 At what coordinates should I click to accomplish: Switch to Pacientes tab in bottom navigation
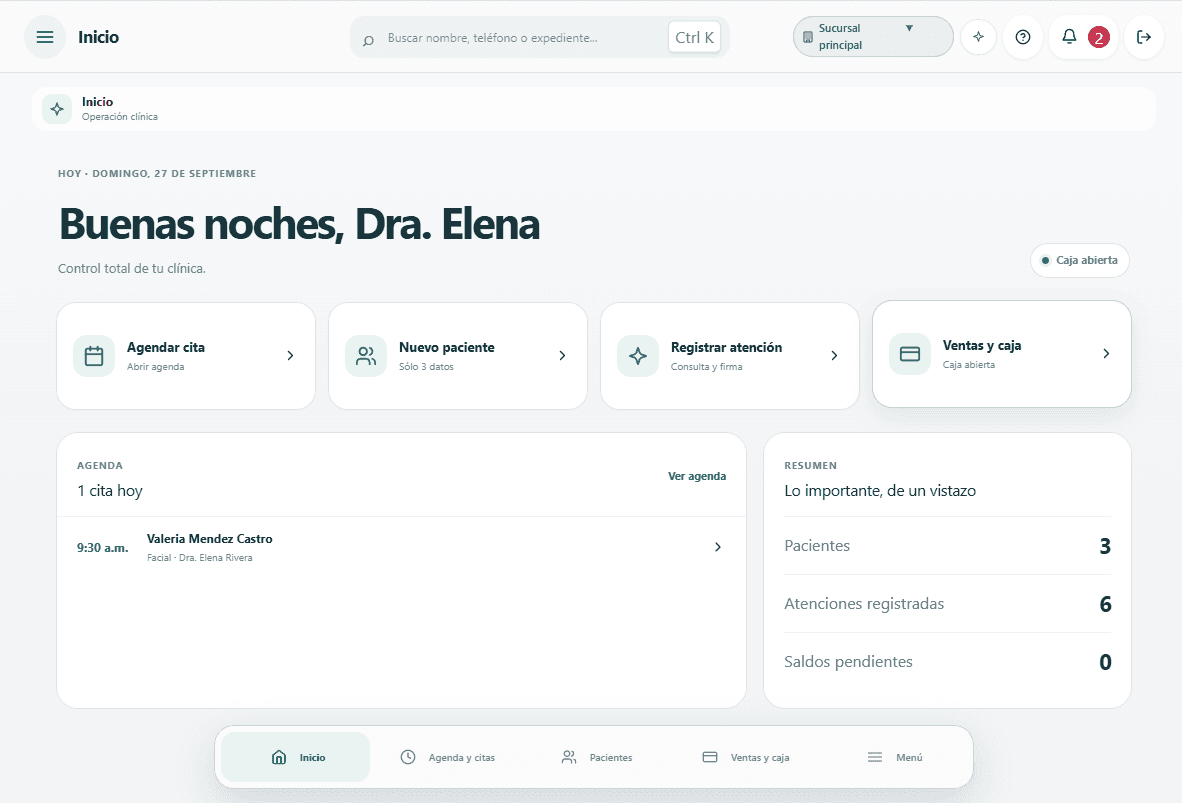pyautogui.click(x=596, y=757)
